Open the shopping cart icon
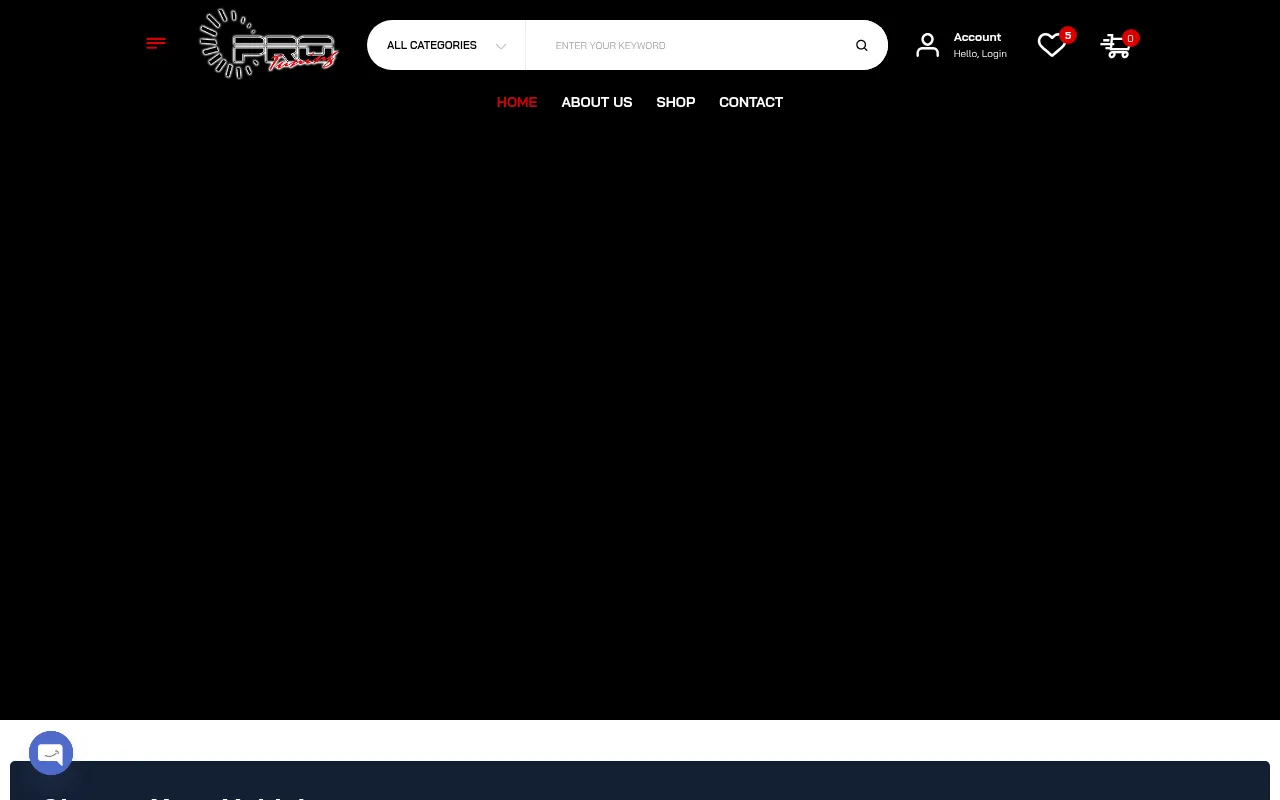1280x800 pixels. tap(1115, 46)
